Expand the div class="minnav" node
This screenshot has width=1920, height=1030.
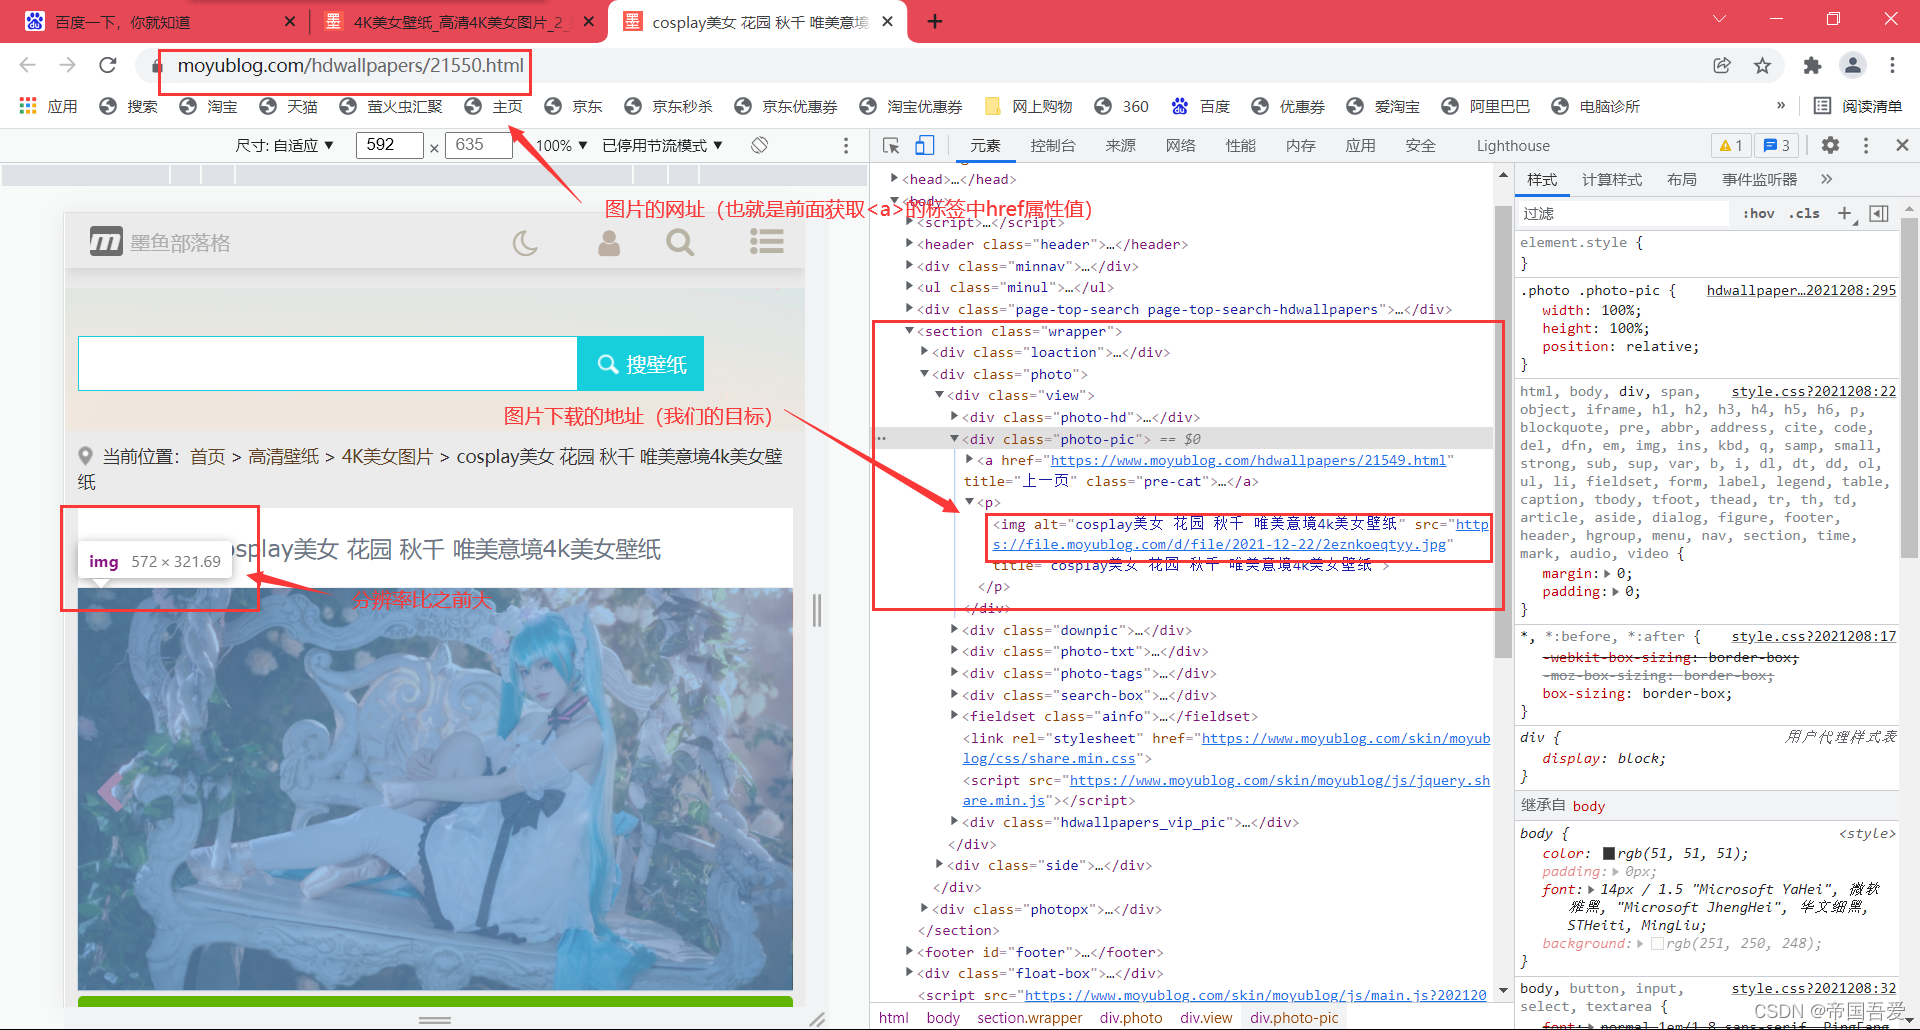click(x=909, y=266)
